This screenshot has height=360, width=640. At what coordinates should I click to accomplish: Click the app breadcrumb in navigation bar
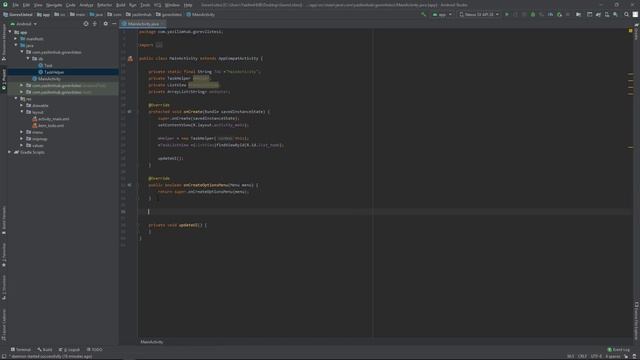(43, 15)
